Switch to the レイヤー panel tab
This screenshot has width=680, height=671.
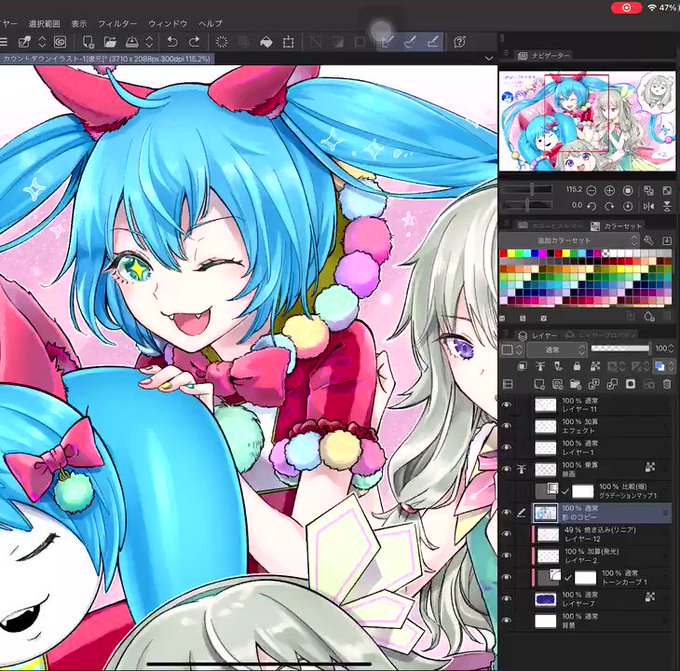[x=538, y=335]
